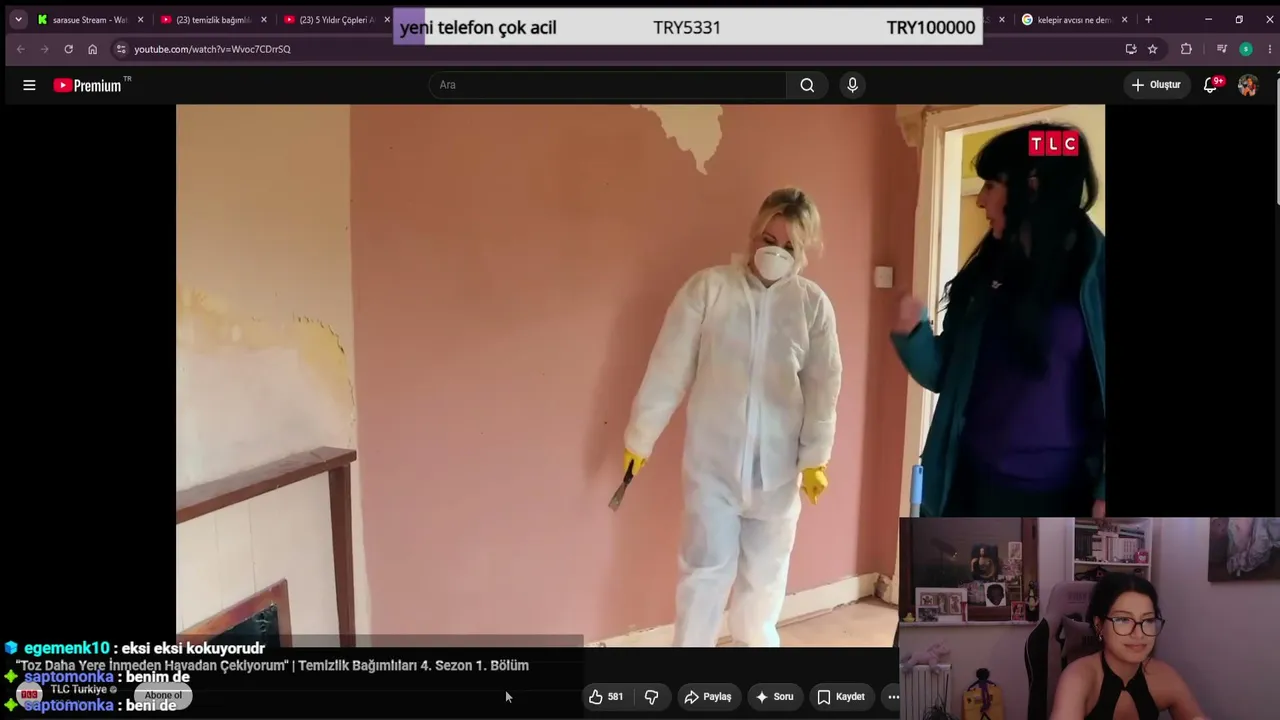The height and width of the screenshot is (720, 1280).
Task: Open a new browser tab
Action: (x=1148, y=19)
